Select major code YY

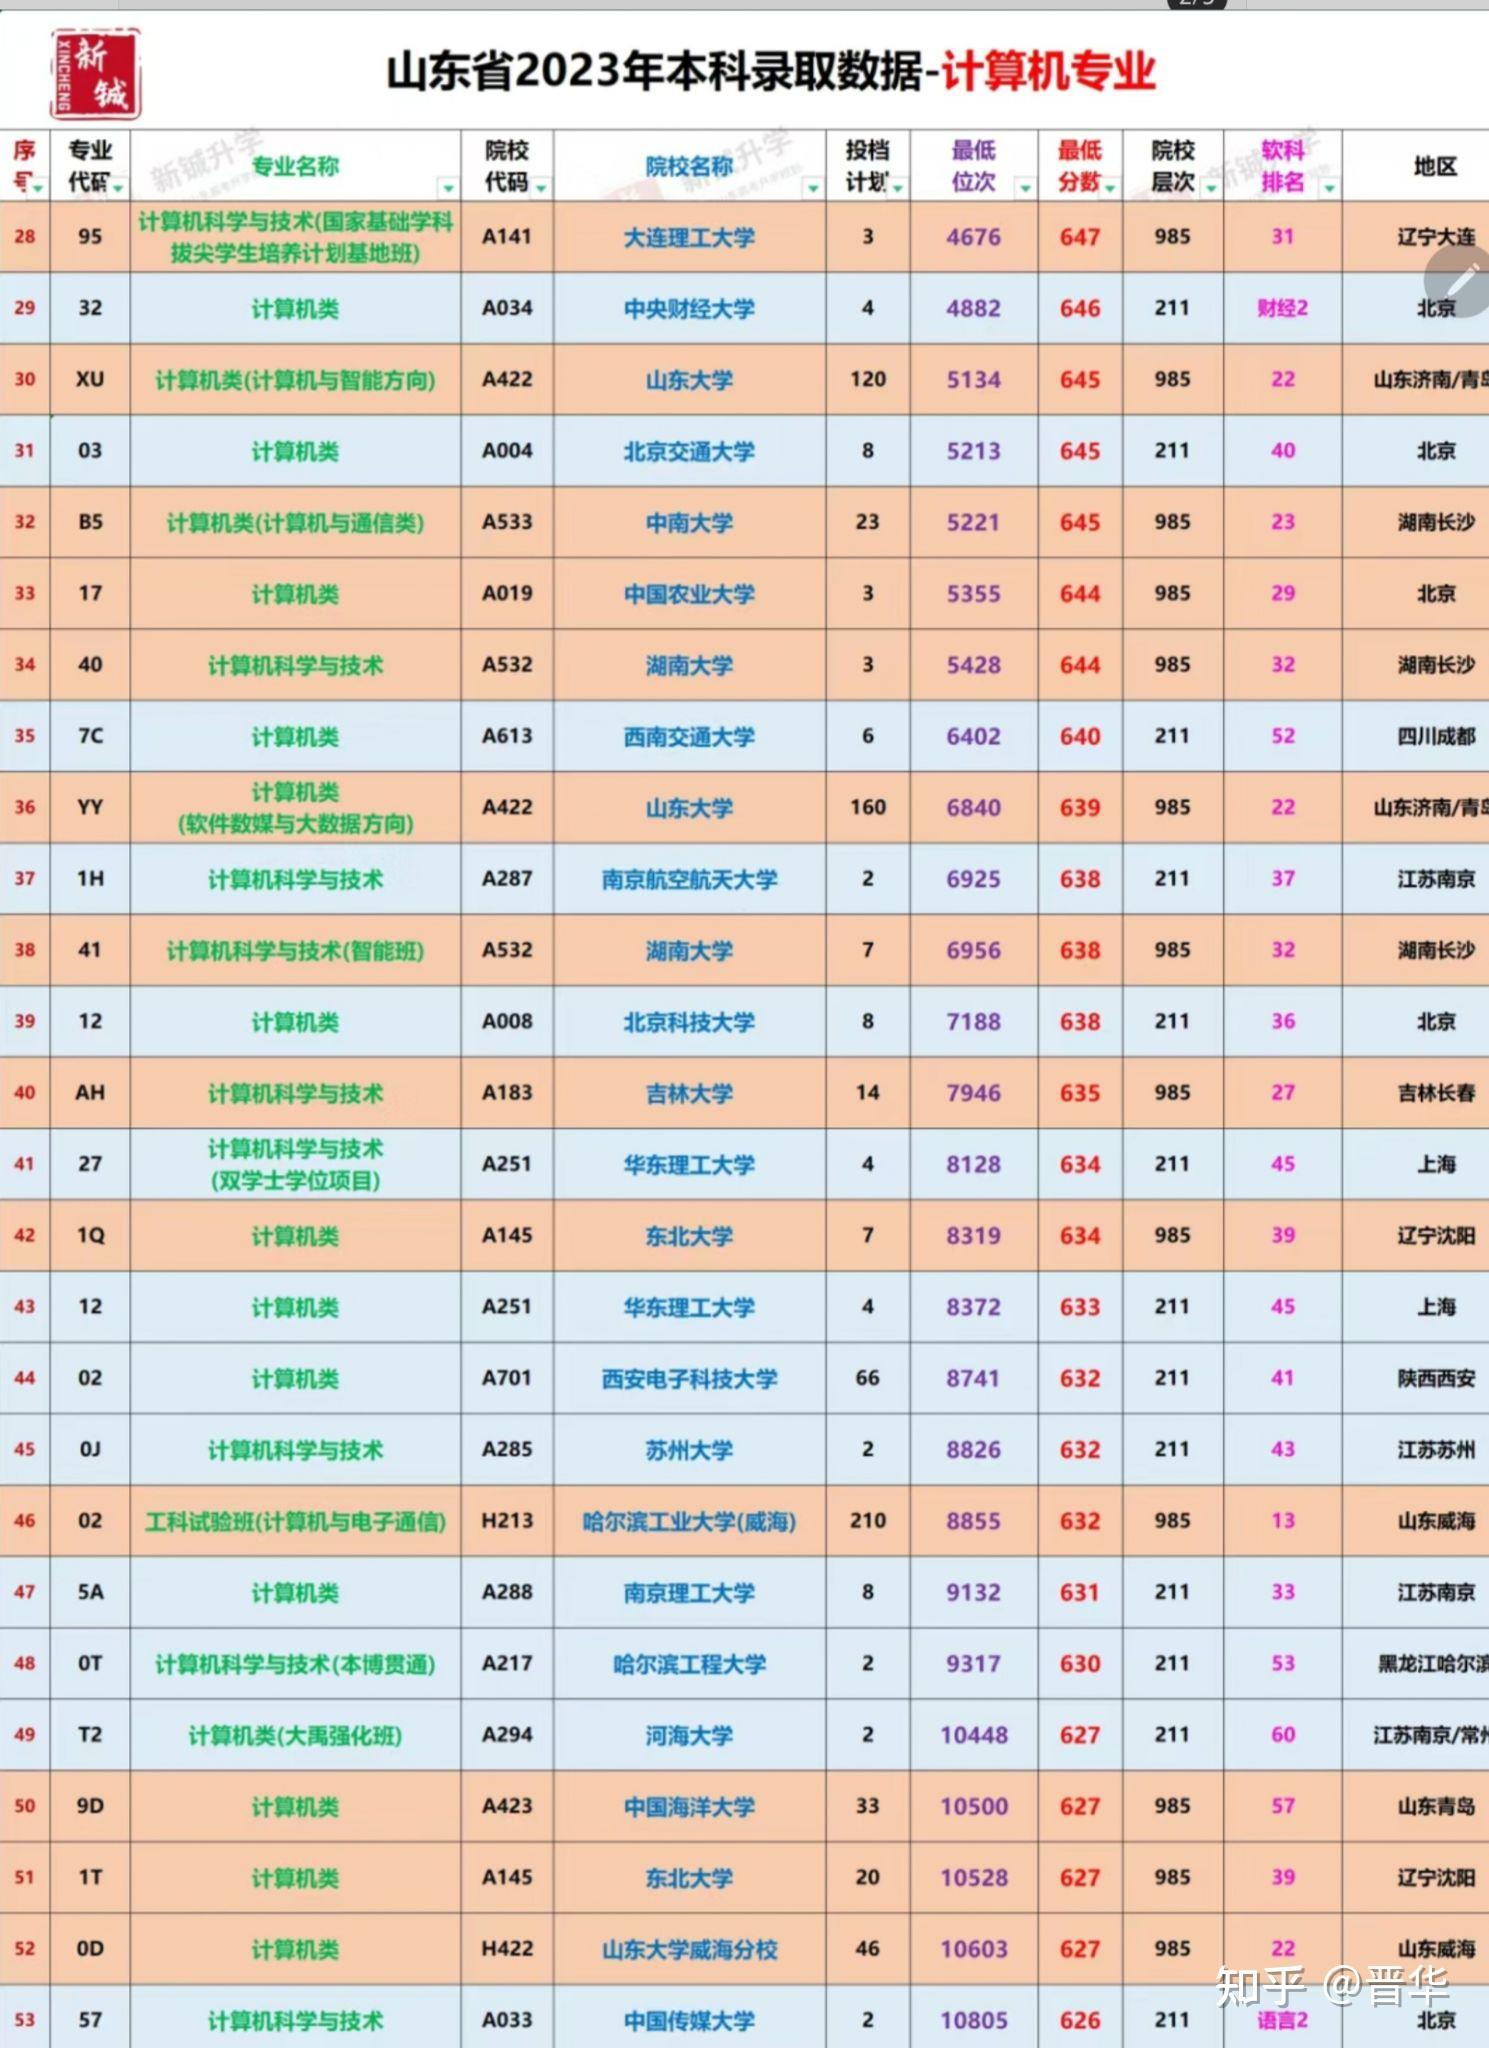[90, 807]
